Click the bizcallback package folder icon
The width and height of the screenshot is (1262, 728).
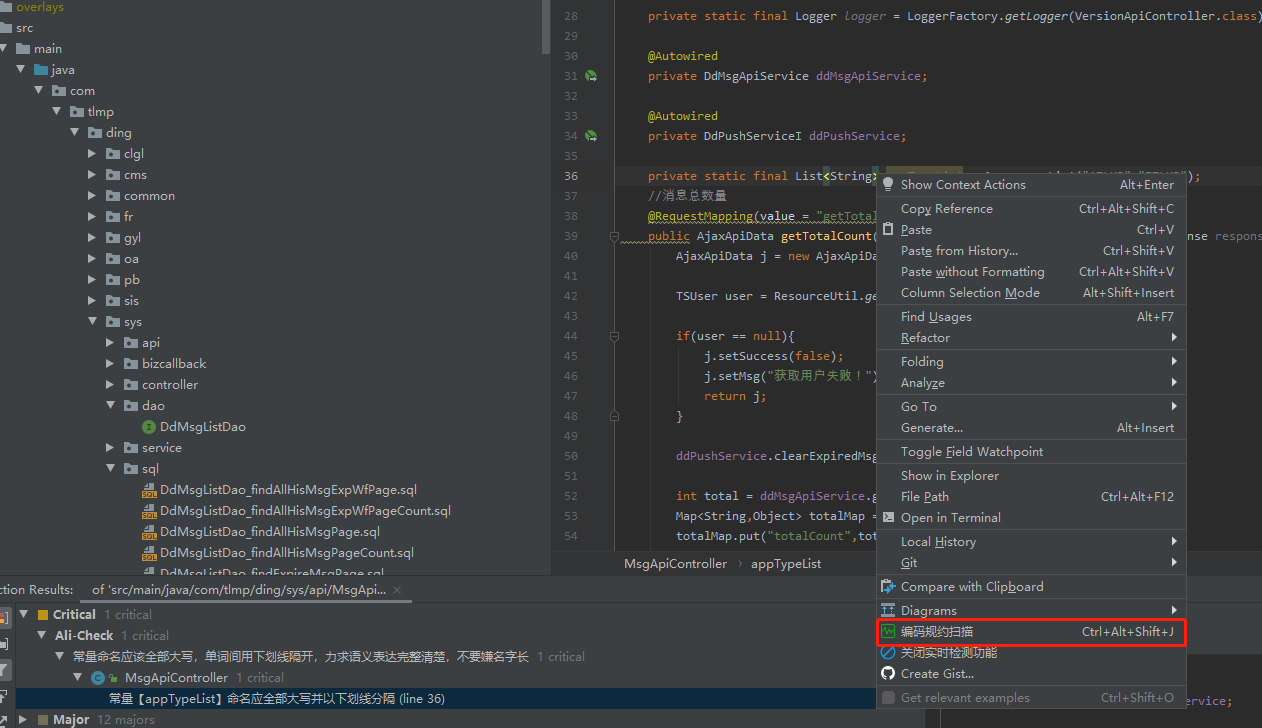coord(130,364)
